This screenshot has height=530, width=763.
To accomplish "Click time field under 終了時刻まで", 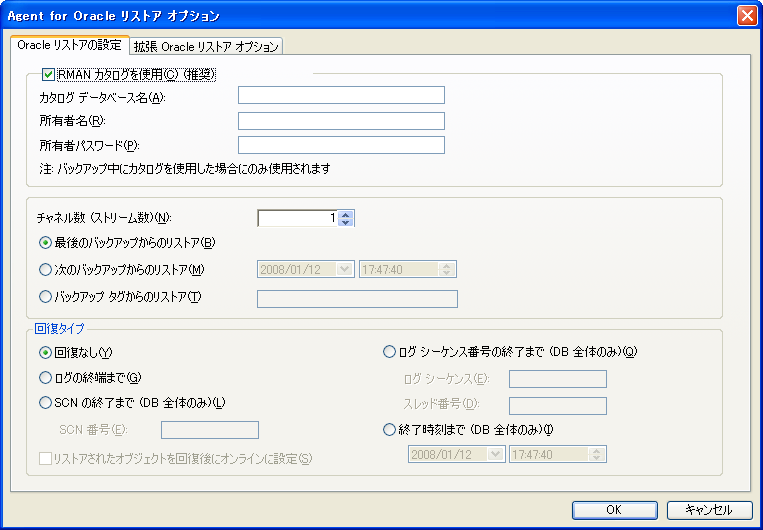I will tap(558, 455).
